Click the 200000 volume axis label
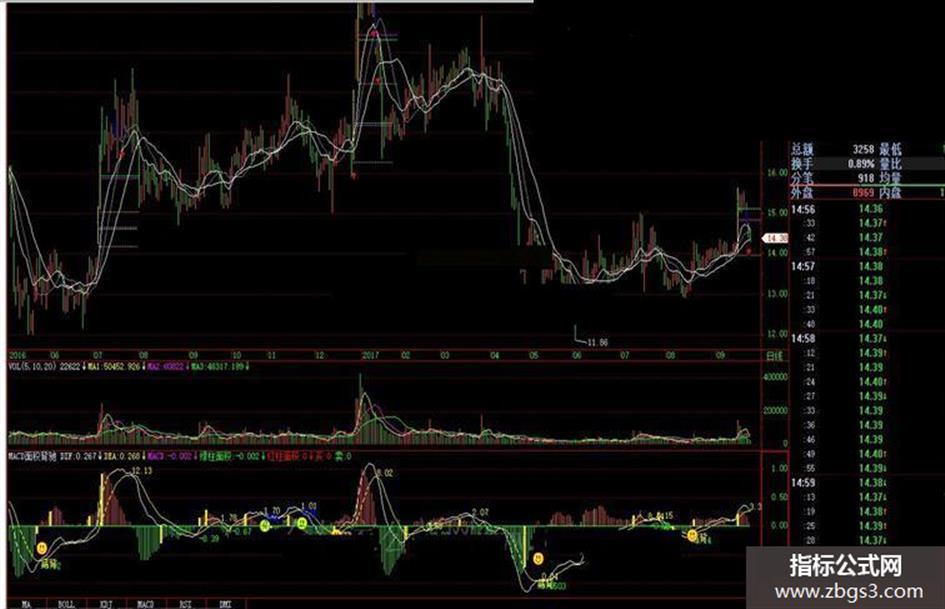The image size is (945, 609). [776, 411]
